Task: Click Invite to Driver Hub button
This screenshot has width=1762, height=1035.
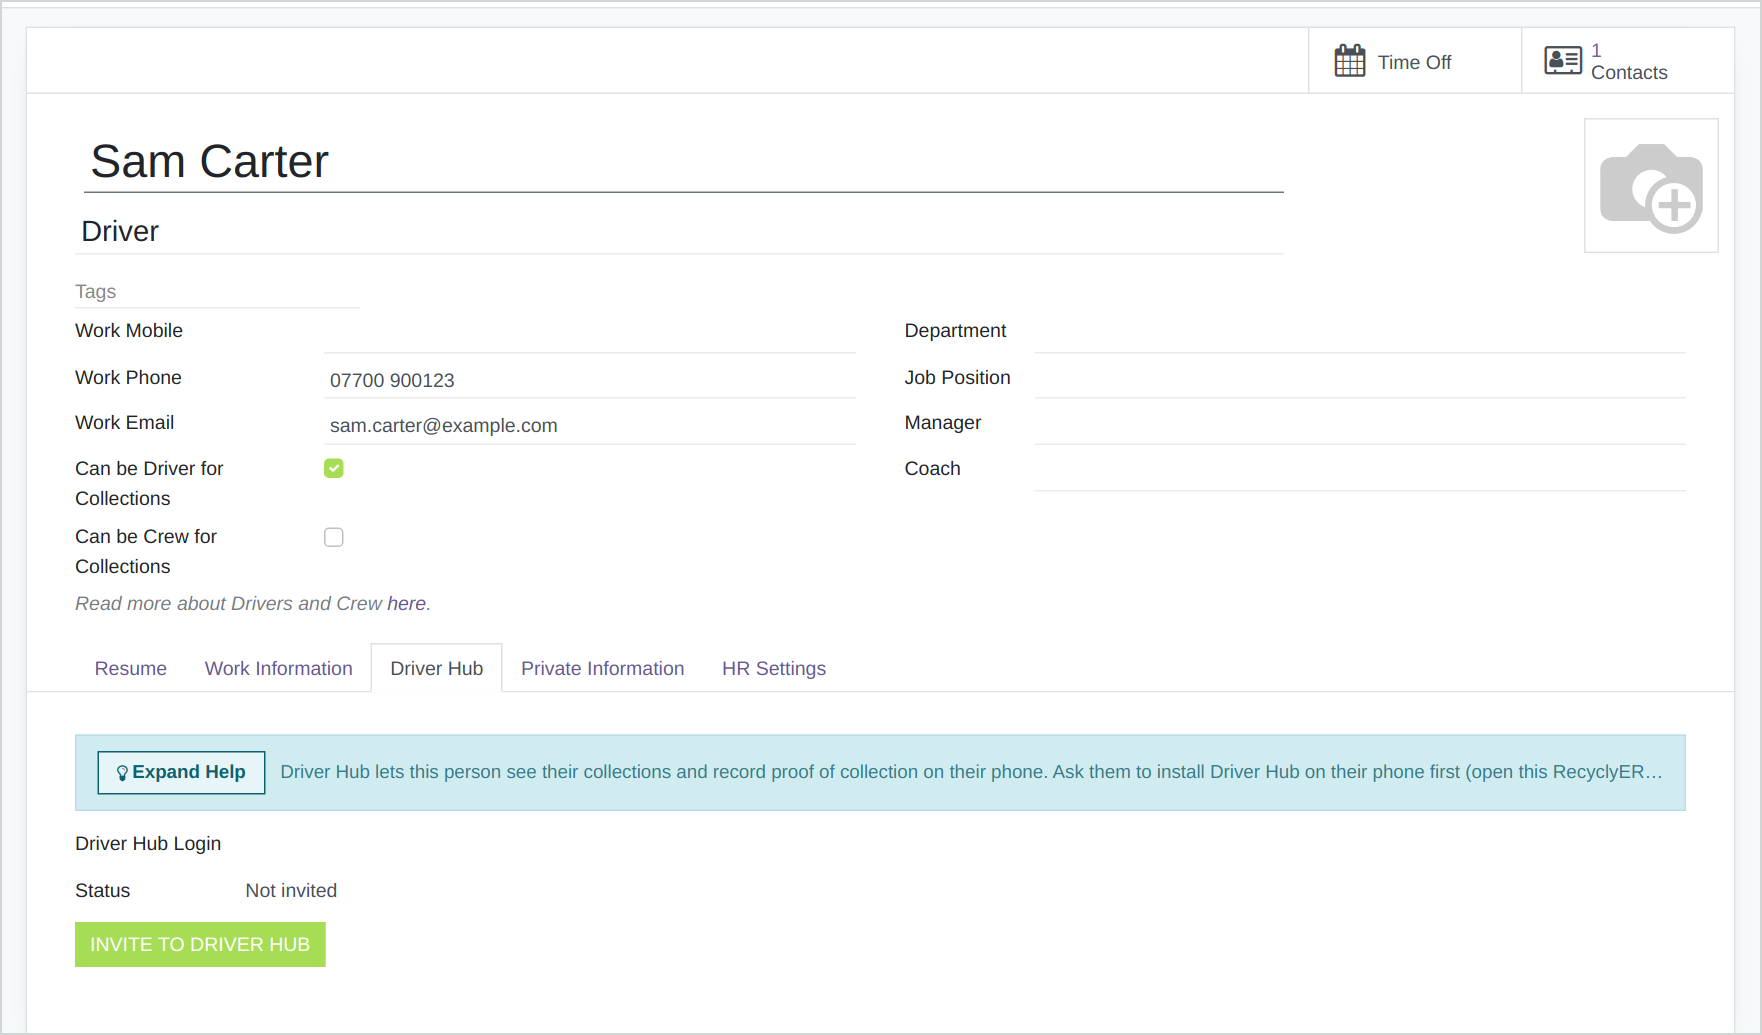Action: pos(200,944)
